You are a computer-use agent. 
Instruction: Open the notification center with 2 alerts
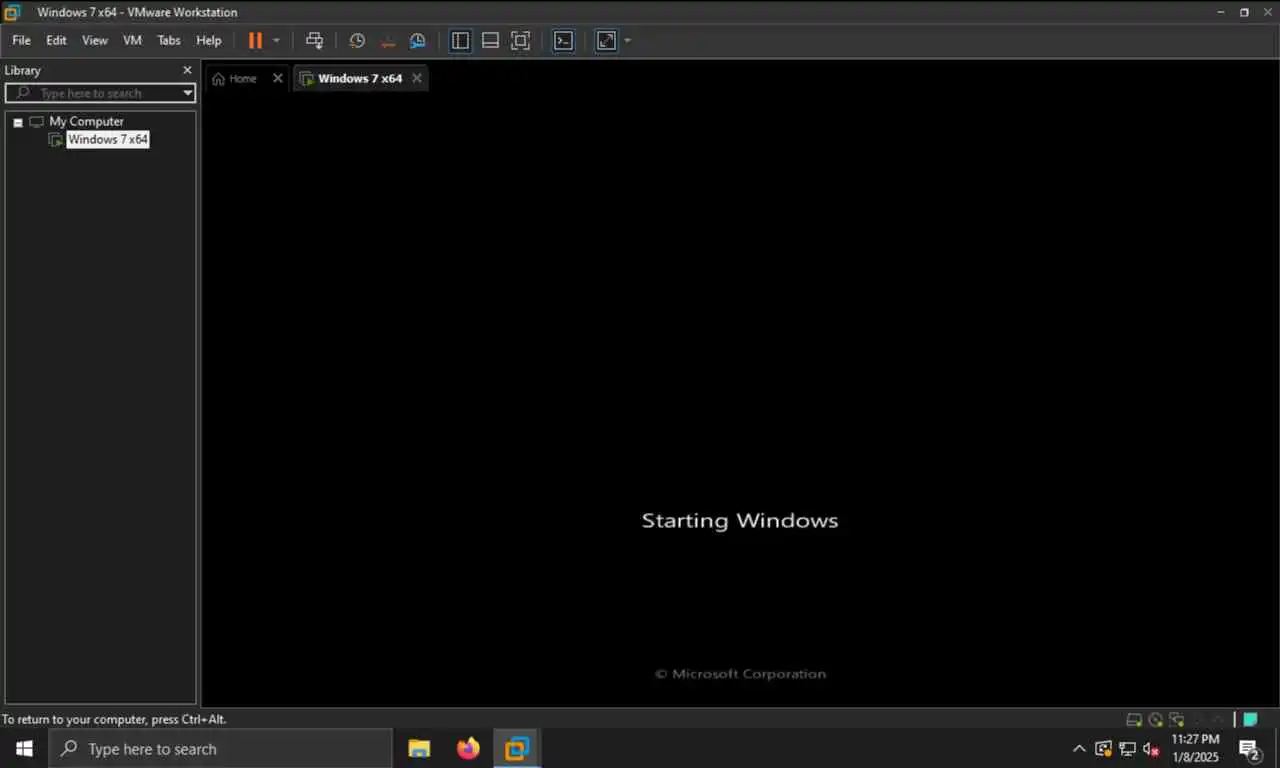pos(1250,748)
